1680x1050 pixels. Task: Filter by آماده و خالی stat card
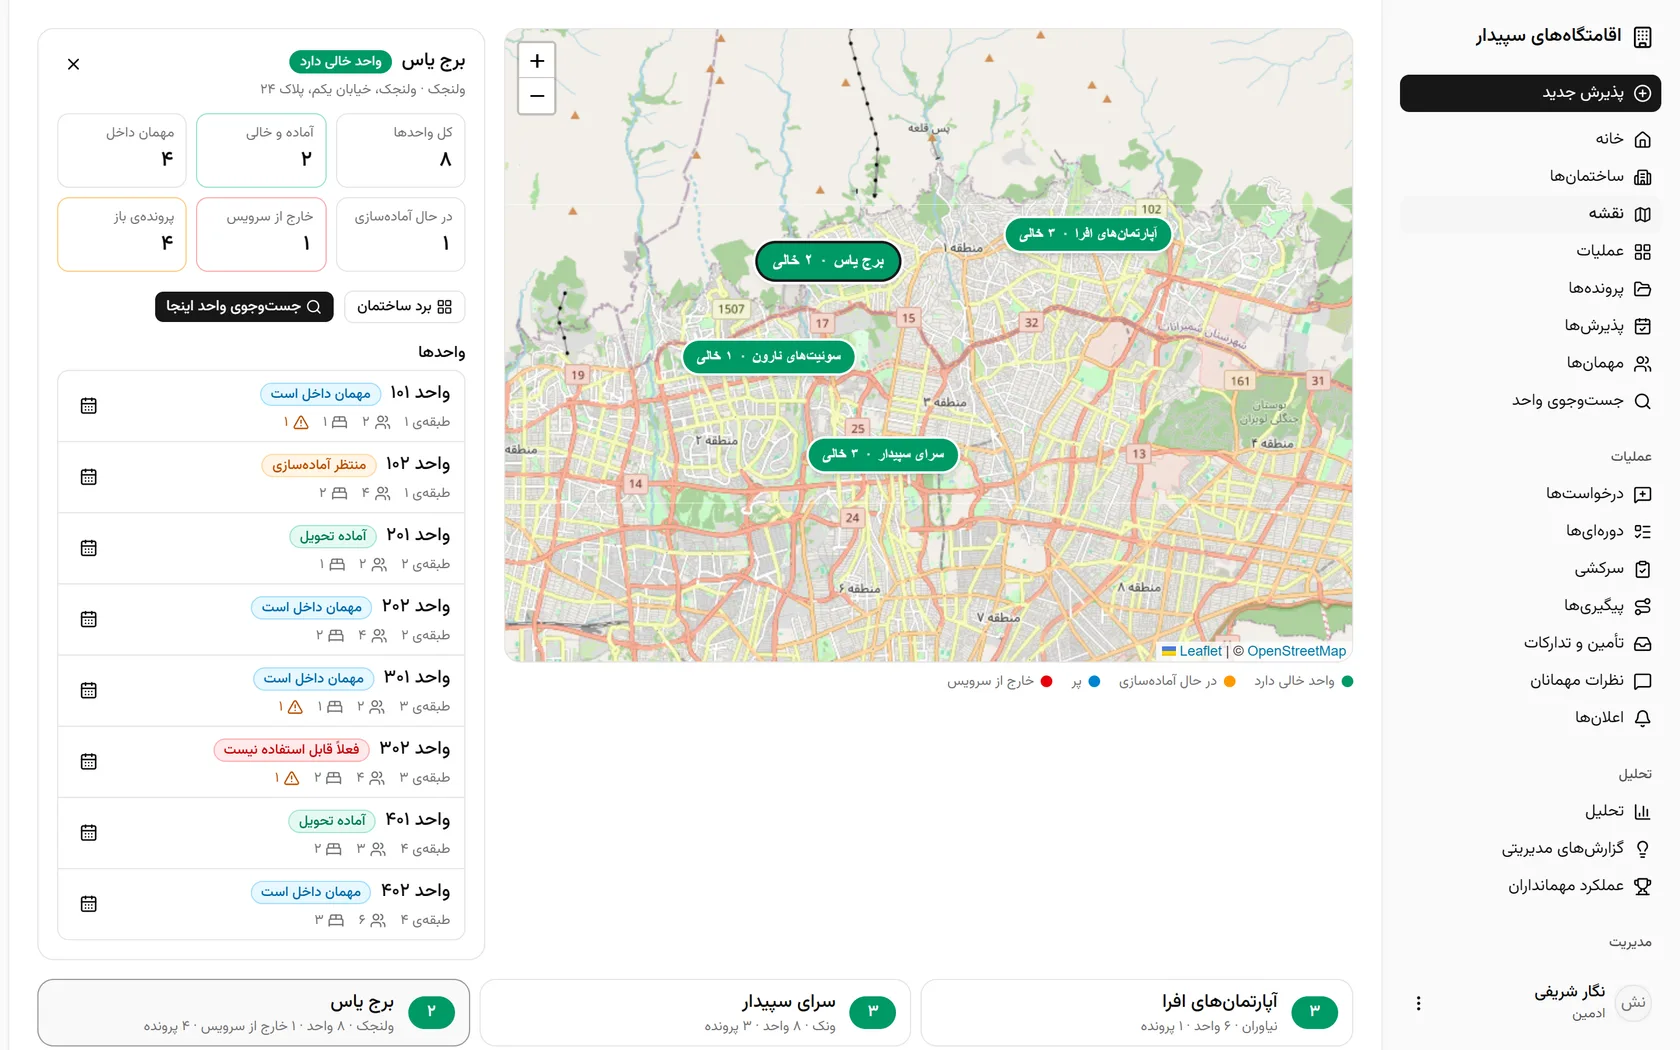tap(261, 150)
